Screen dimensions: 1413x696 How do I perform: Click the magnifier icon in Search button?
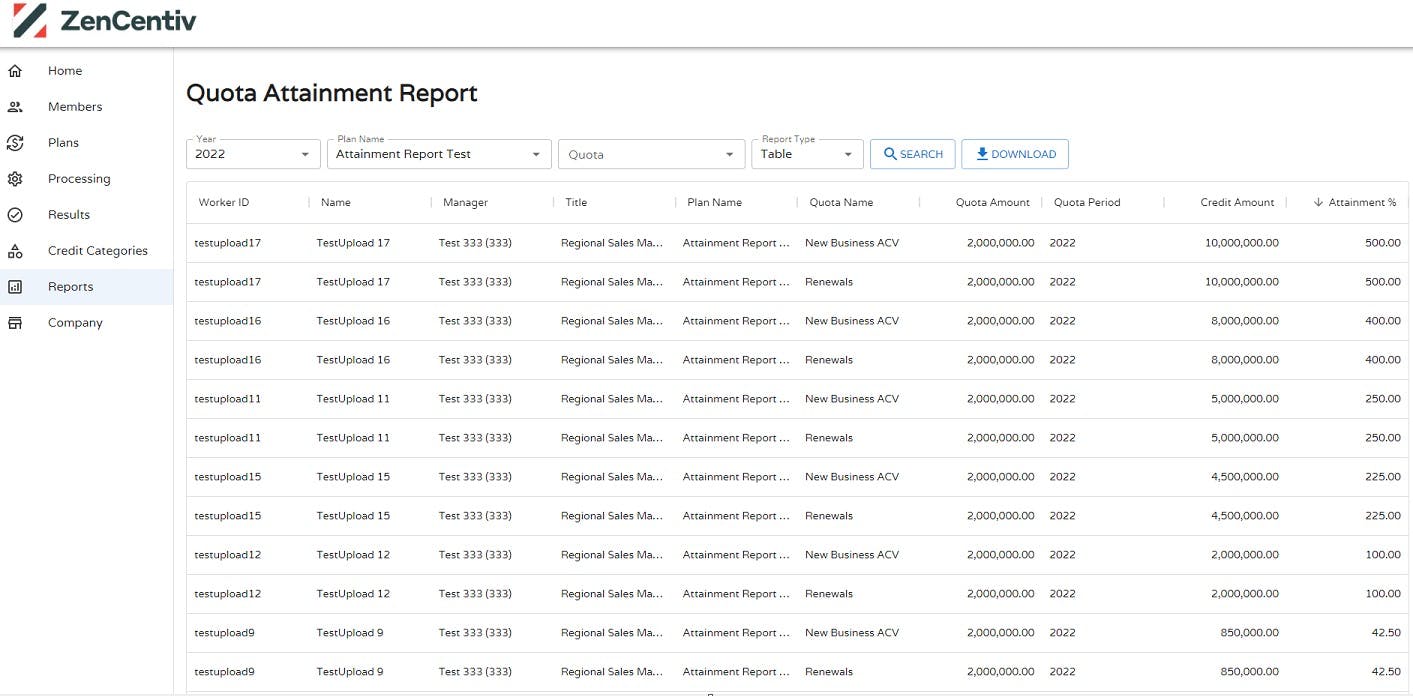890,154
